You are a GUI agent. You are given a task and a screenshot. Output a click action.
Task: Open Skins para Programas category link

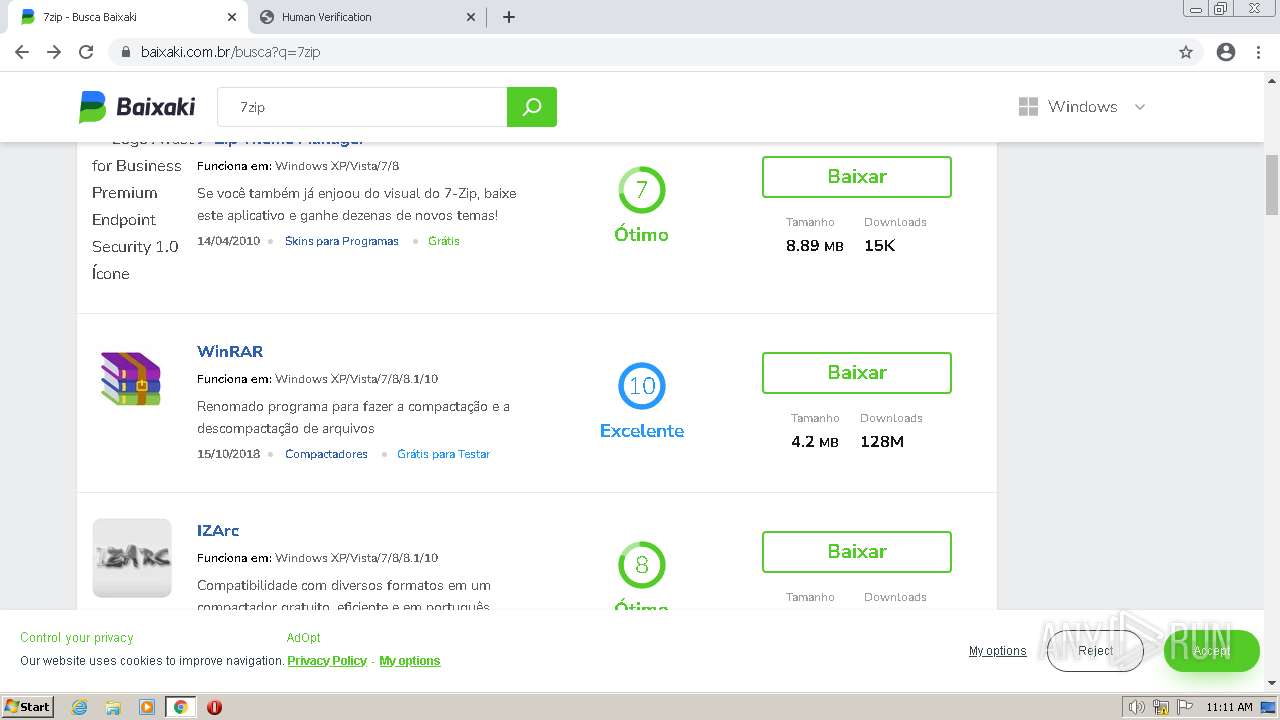point(342,241)
